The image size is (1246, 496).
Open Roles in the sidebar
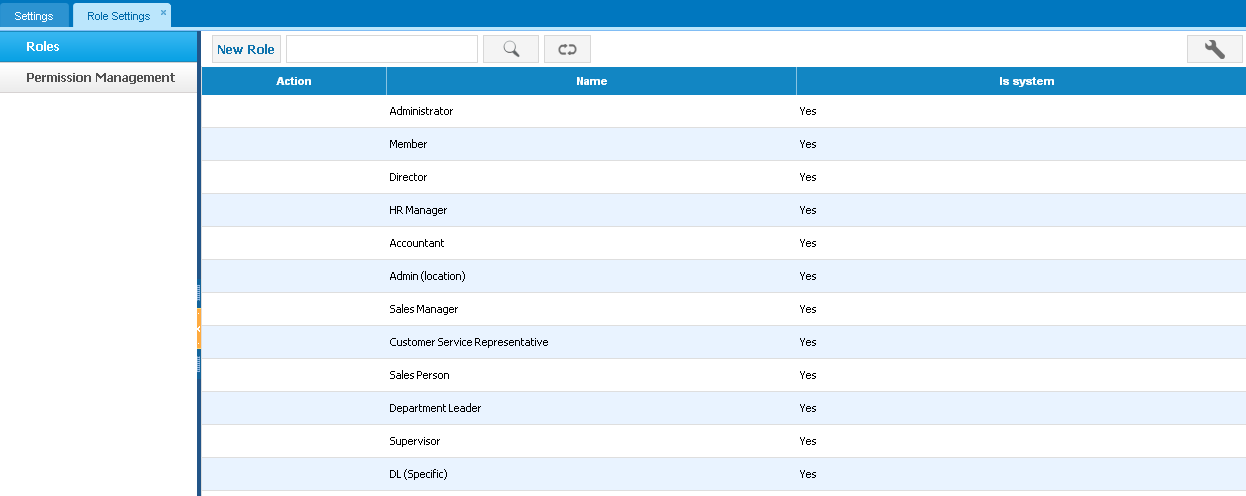click(98, 47)
